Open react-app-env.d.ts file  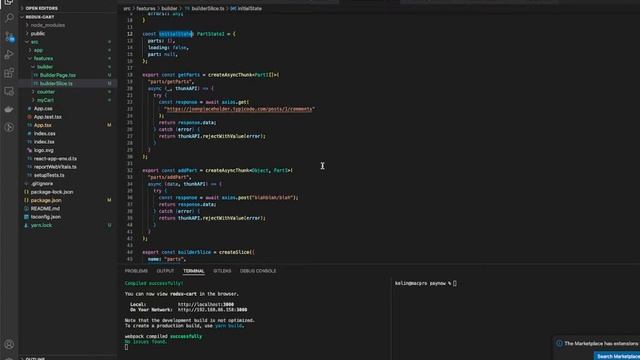coord(55,158)
